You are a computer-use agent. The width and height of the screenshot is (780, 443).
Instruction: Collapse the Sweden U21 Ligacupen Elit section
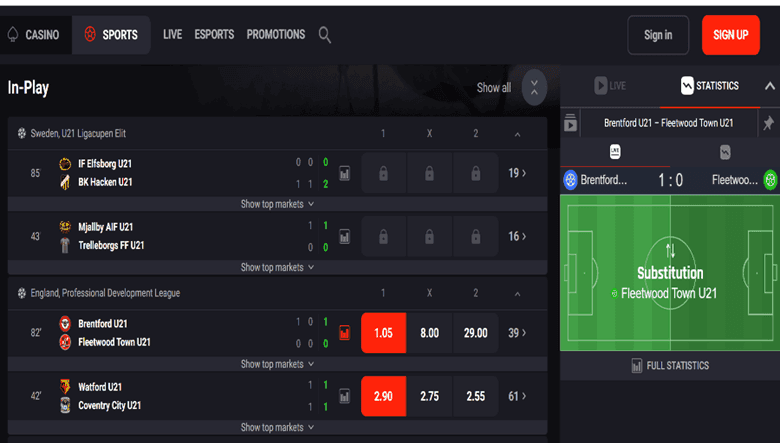tap(517, 134)
